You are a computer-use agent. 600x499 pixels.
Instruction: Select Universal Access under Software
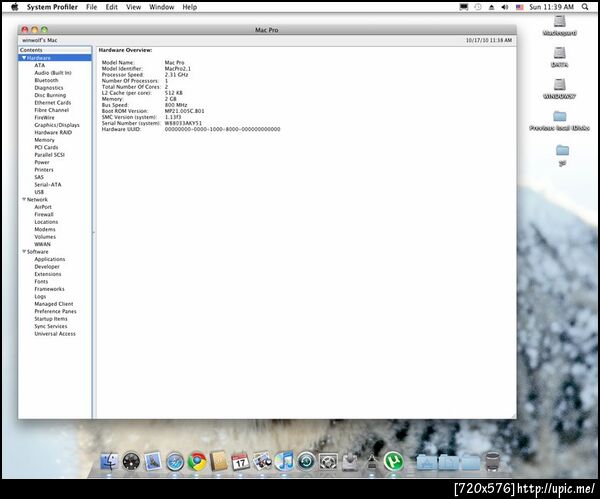pyautogui.click(x=55, y=334)
